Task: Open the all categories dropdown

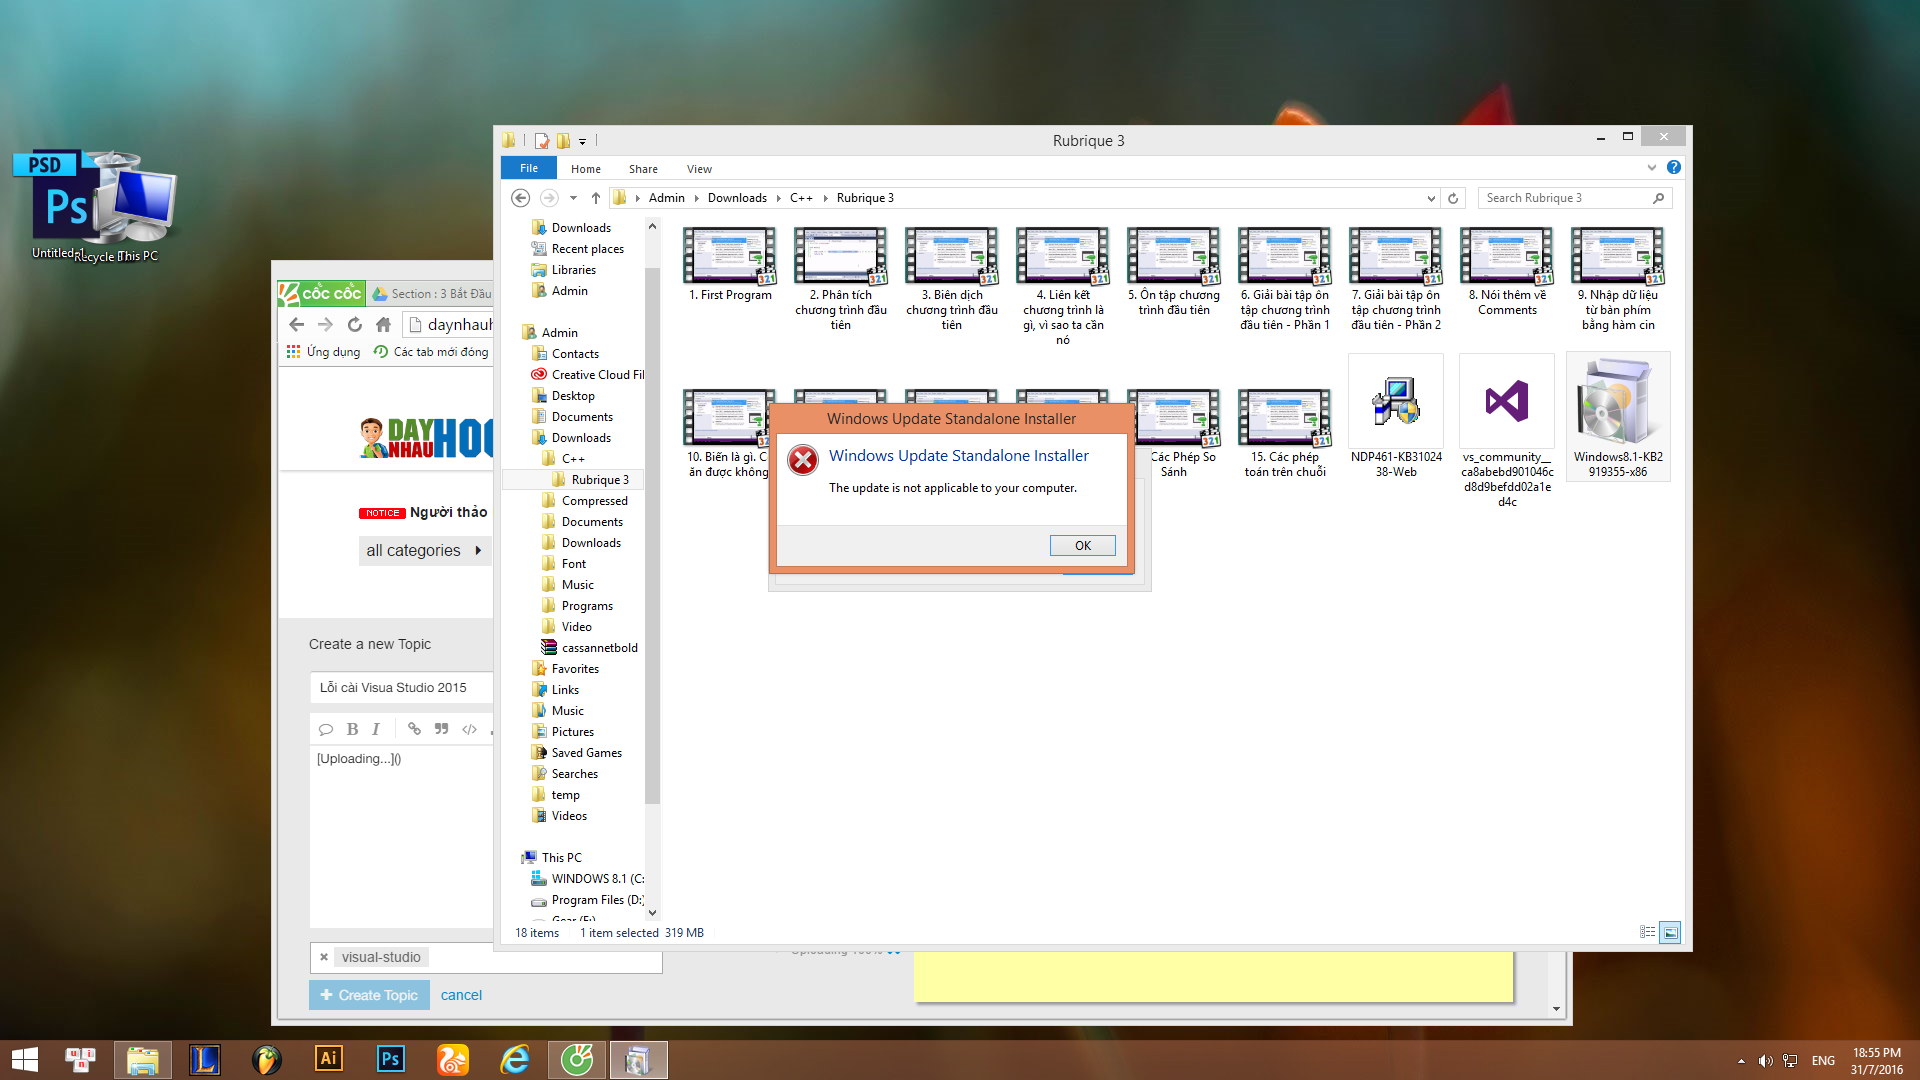Action: tap(425, 550)
